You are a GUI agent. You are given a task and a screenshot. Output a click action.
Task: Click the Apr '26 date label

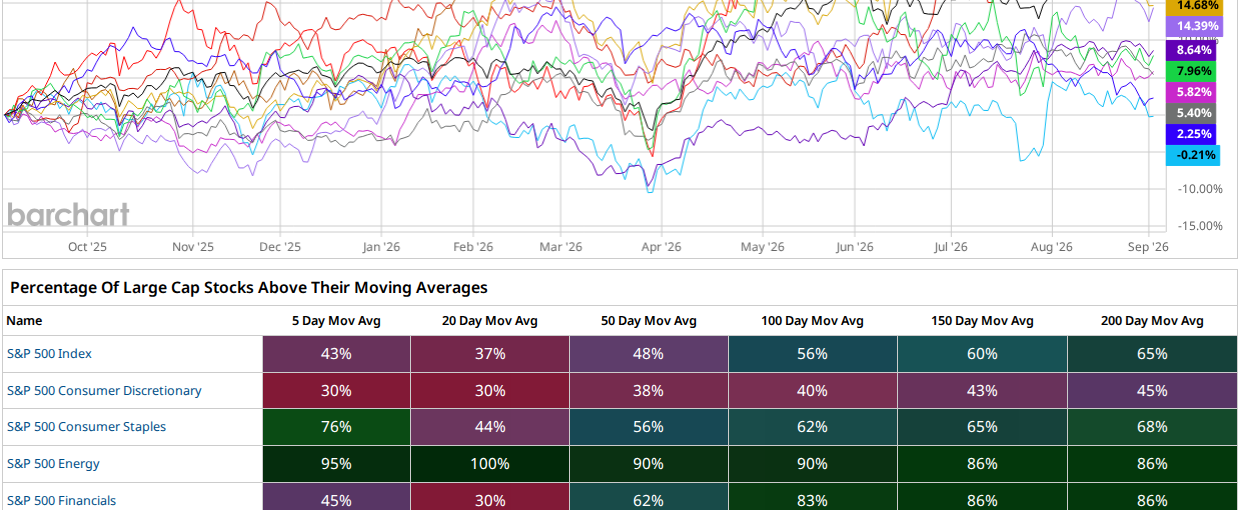click(x=661, y=246)
